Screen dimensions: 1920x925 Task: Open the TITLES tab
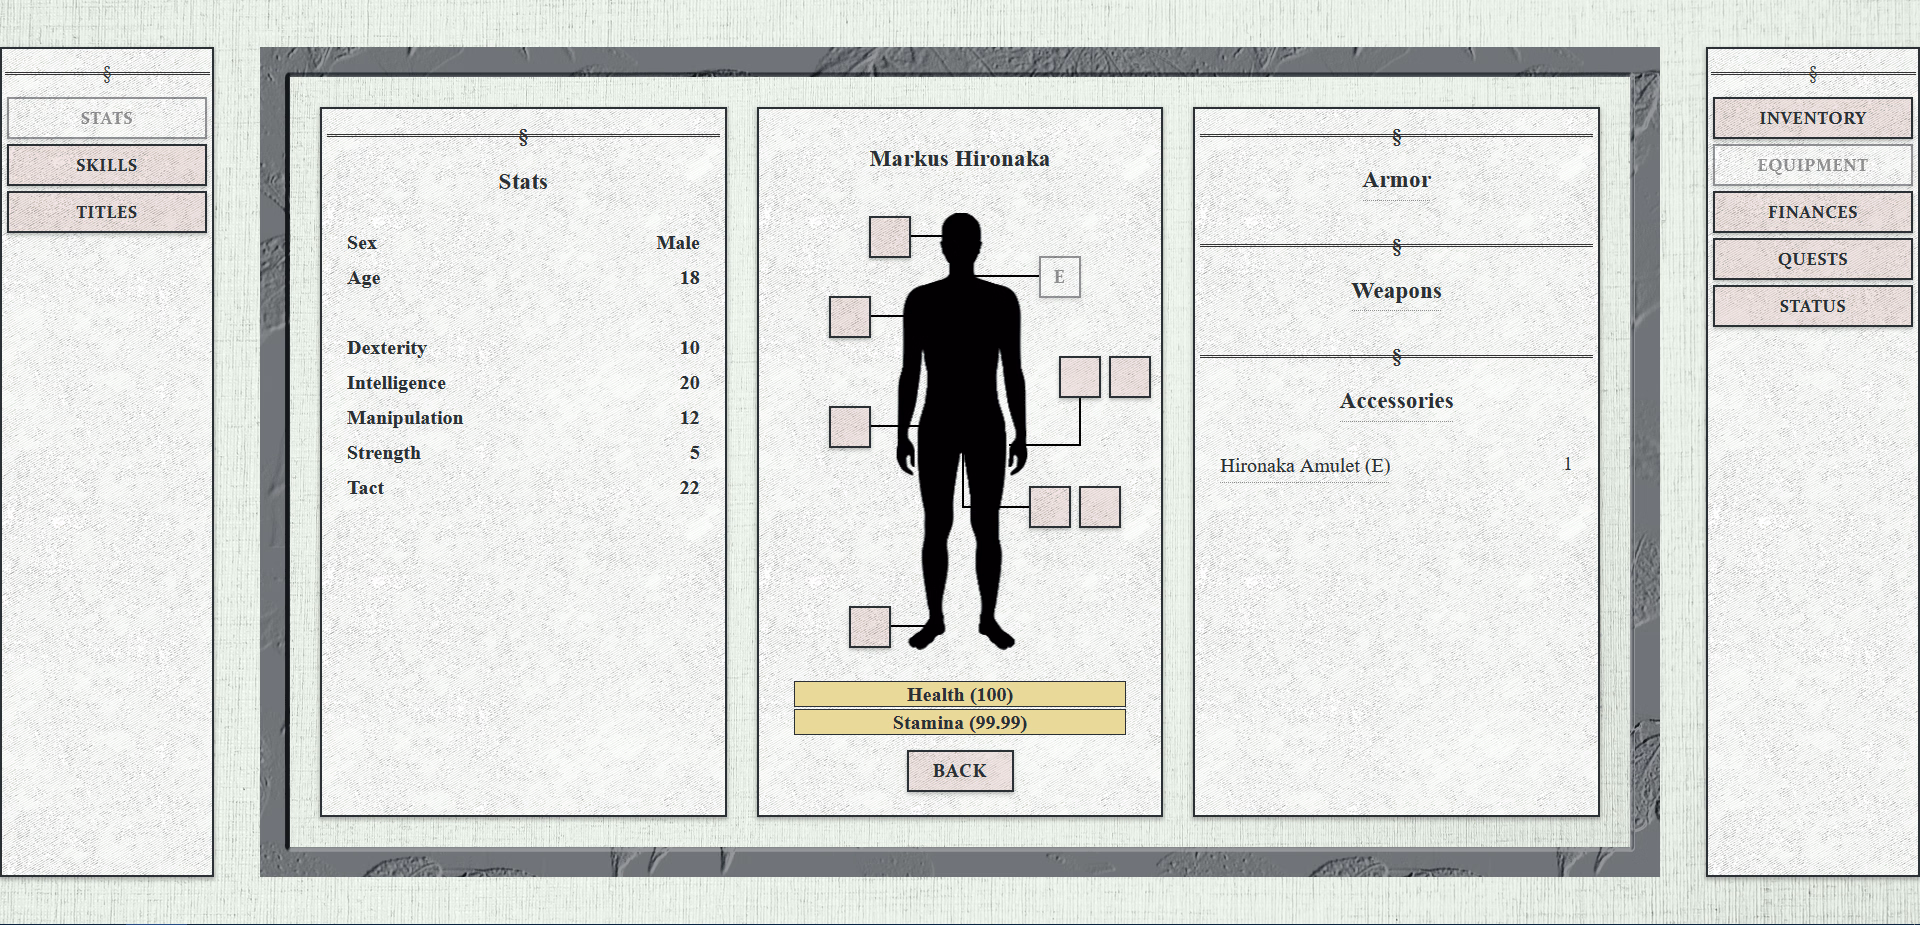106,211
